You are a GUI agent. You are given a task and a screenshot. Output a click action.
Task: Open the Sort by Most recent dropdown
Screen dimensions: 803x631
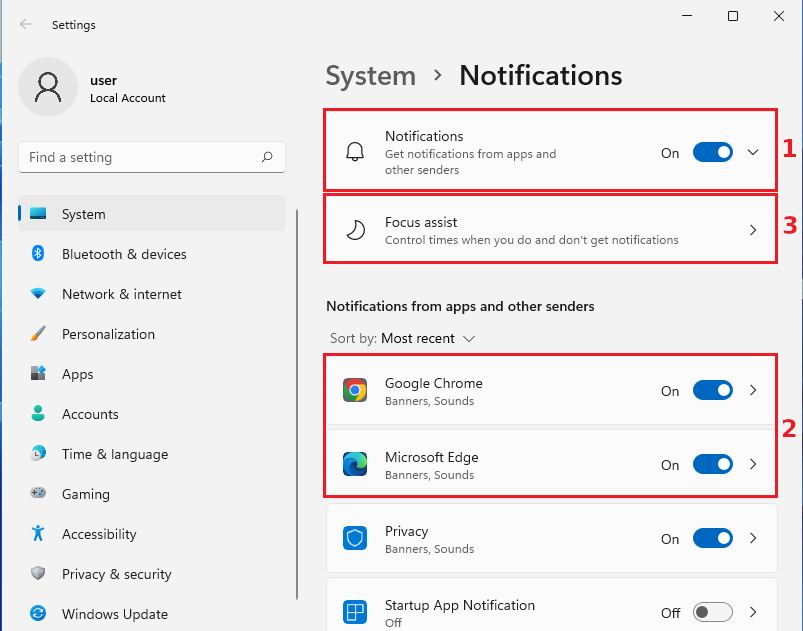click(x=403, y=339)
